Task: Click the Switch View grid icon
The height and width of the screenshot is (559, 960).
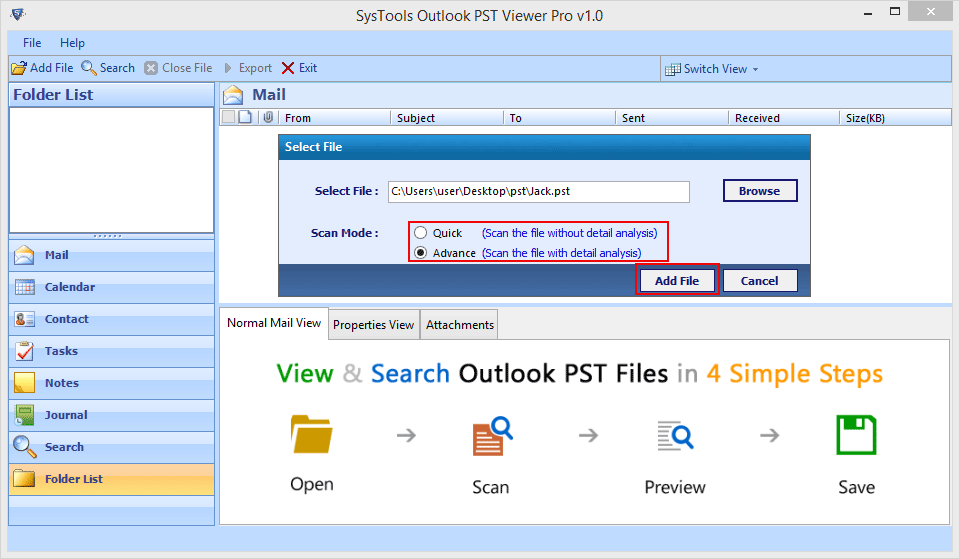Action: tap(672, 69)
